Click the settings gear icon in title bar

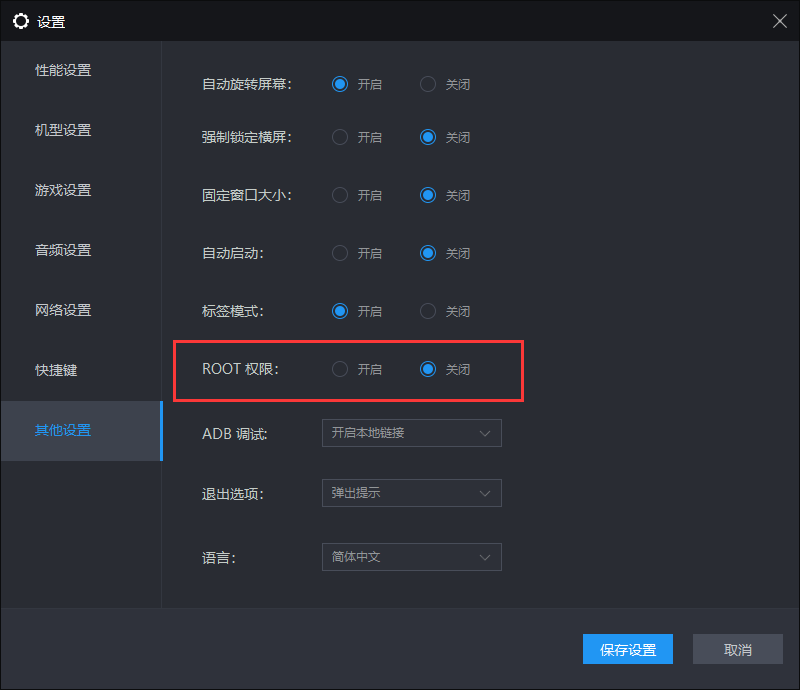click(20, 21)
